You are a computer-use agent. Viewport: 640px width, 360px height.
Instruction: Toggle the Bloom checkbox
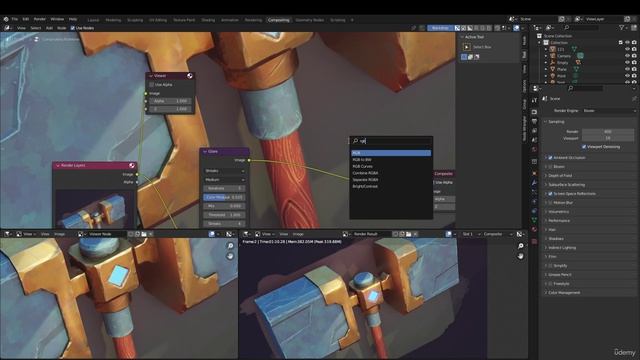pyautogui.click(x=550, y=167)
